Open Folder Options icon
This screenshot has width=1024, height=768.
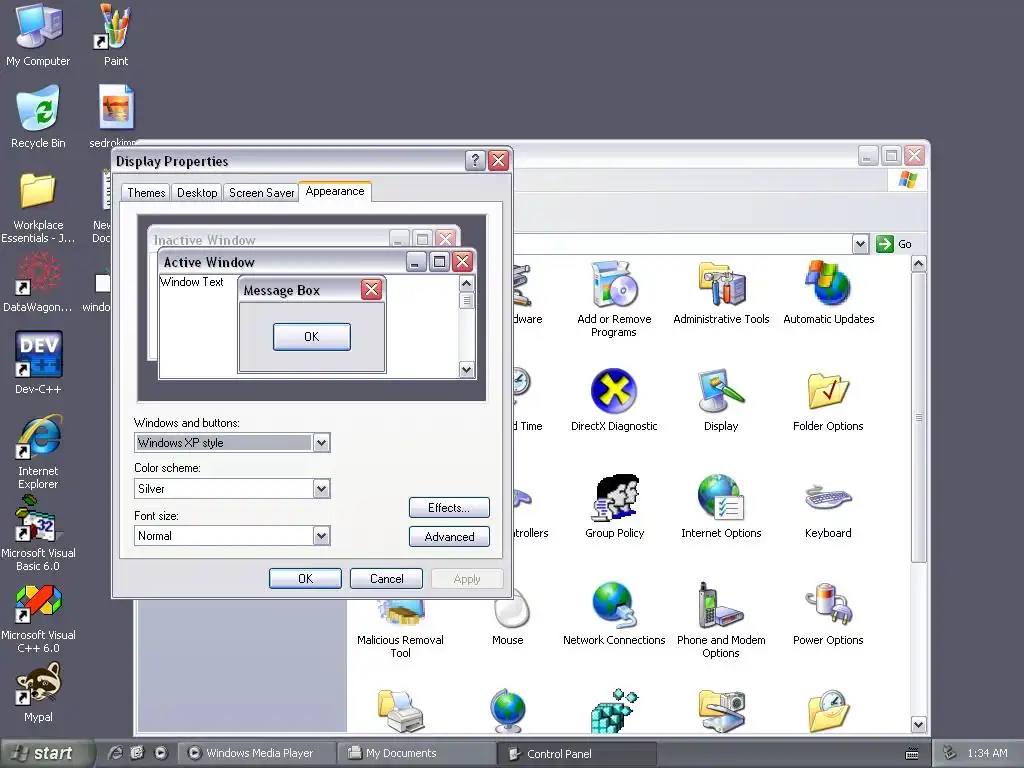[828, 400]
